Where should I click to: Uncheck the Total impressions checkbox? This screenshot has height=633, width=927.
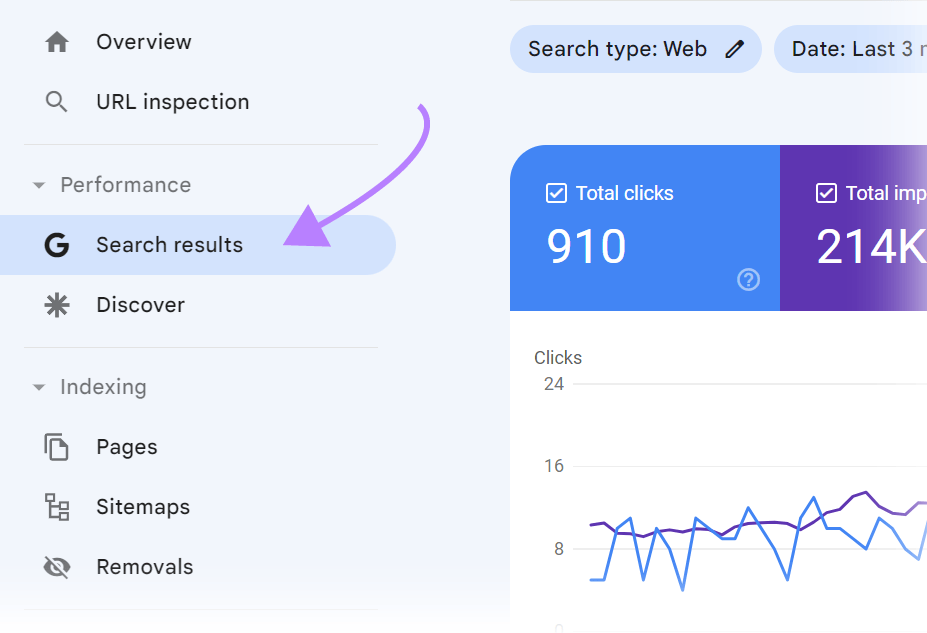(x=826, y=193)
